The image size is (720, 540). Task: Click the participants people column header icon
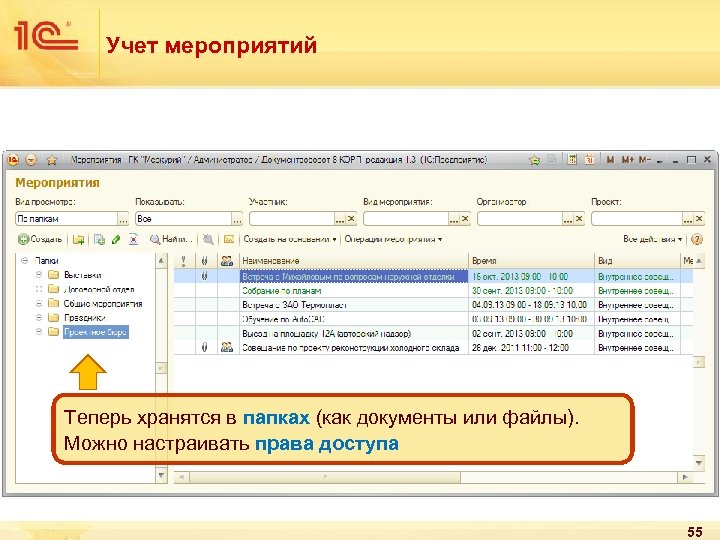(227, 261)
